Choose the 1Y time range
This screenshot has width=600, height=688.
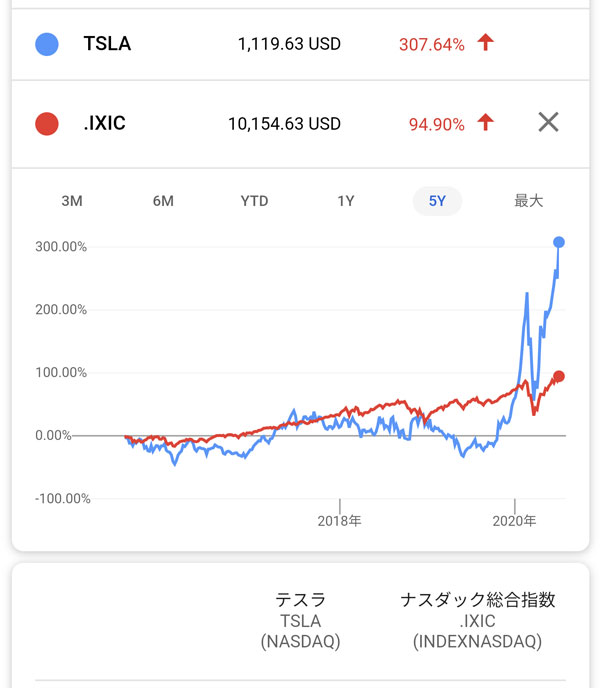click(346, 201)
